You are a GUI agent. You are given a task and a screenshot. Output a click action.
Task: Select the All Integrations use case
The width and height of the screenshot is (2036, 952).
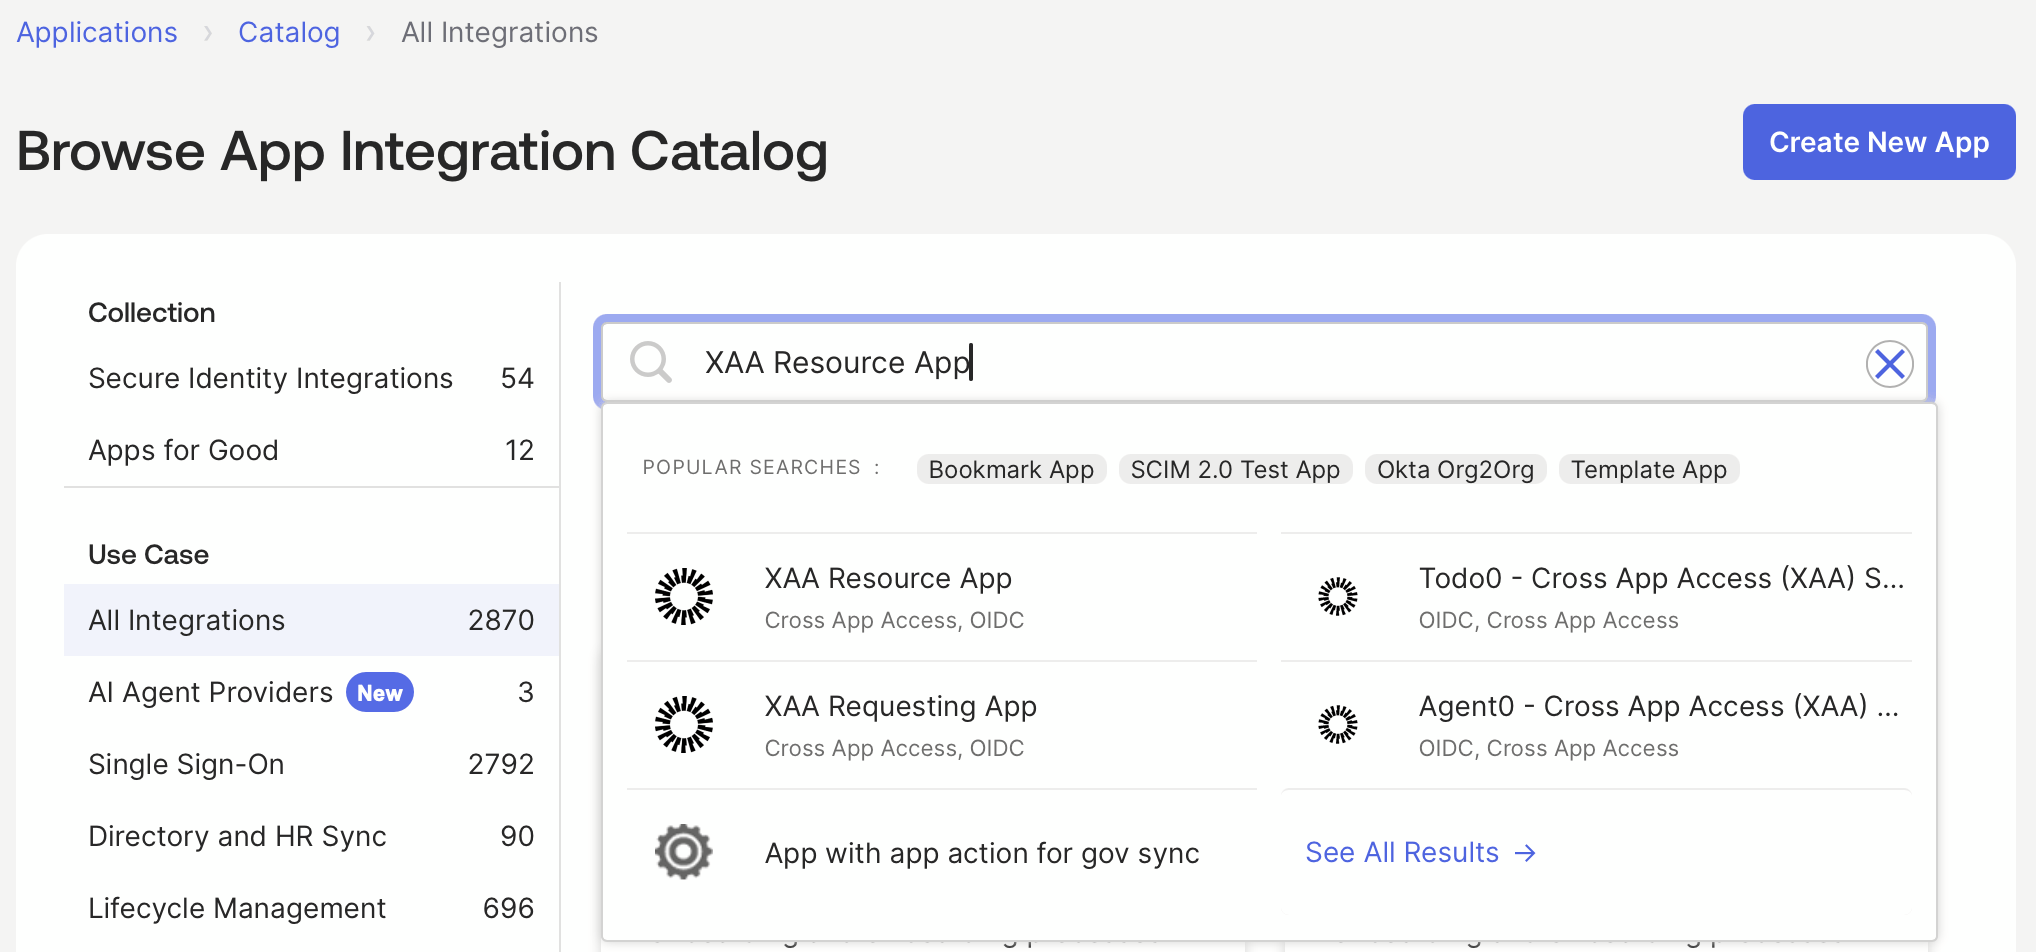pyautogui.click(x=311, y=620)
